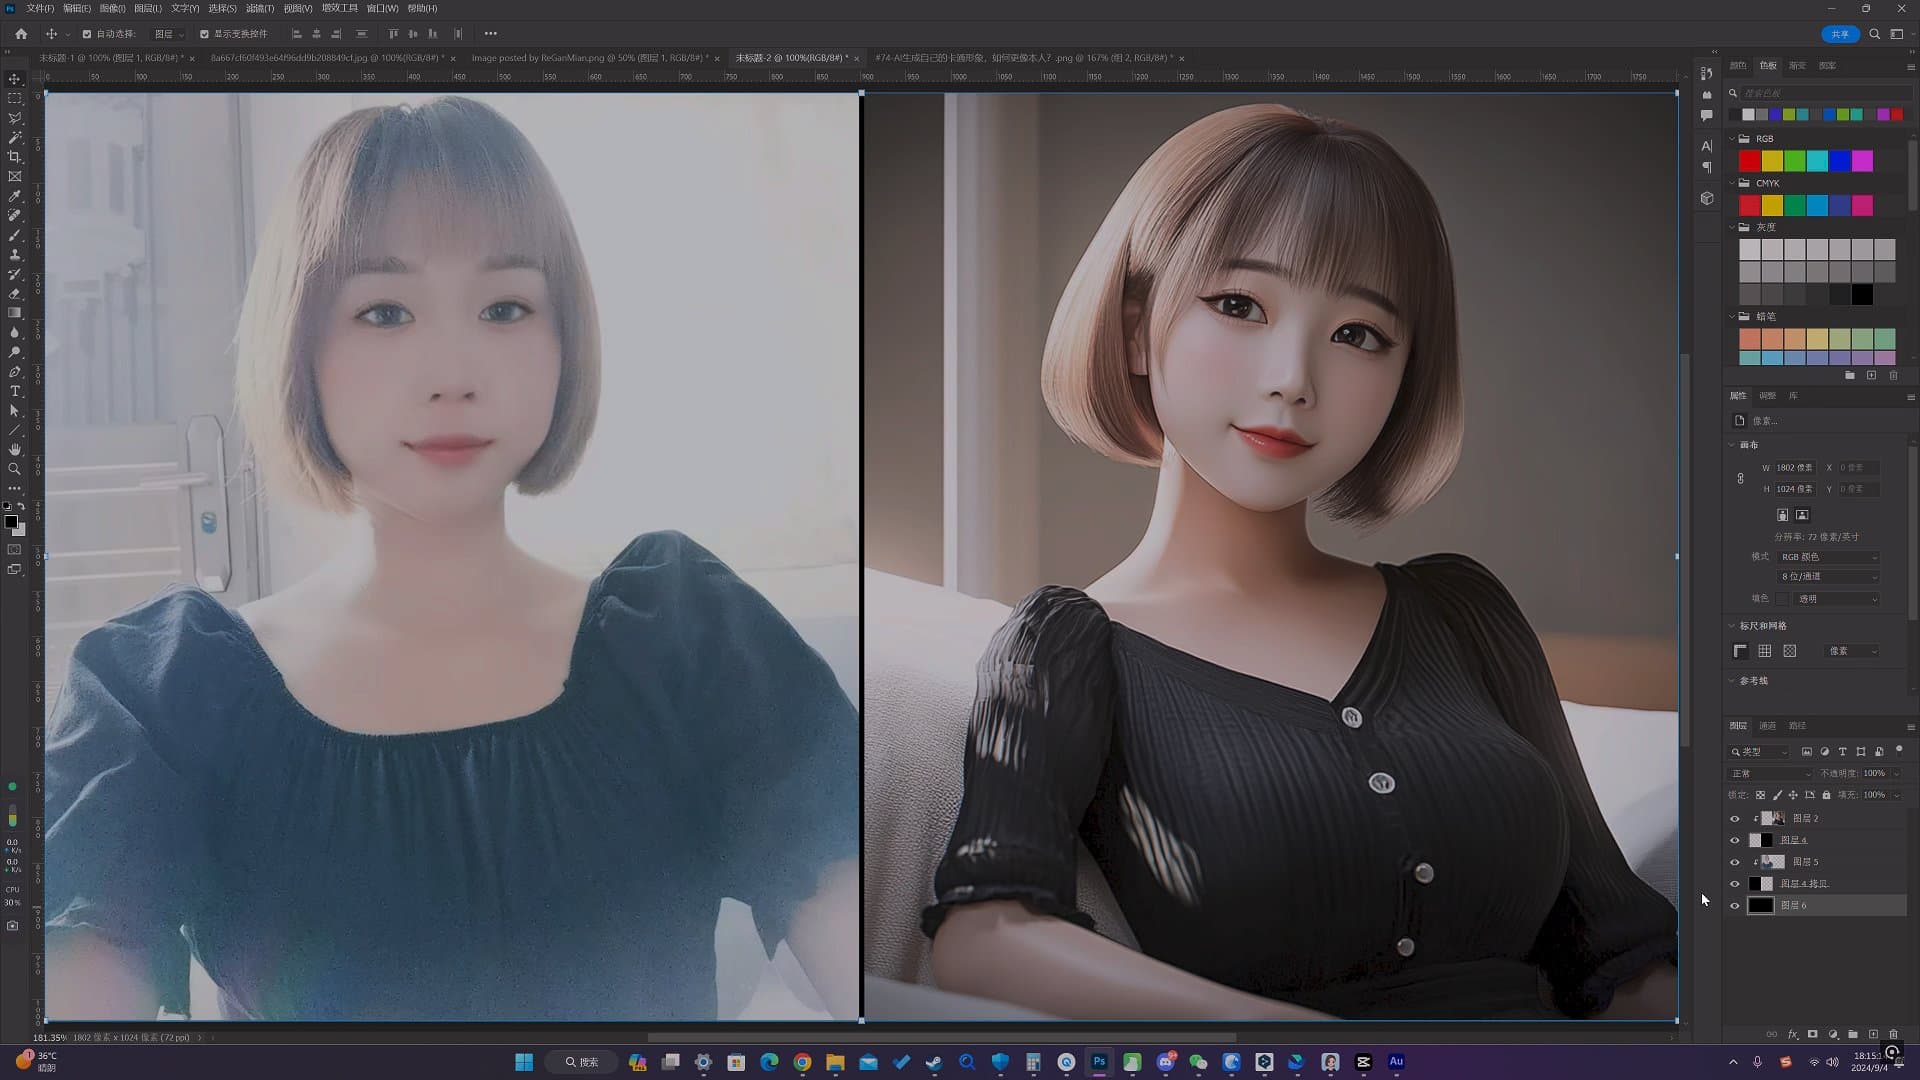The height and width of the screenshot is (1080, 1920).
Task: Collapse the CMYK swatch group
Action: tap(1732, 183)
